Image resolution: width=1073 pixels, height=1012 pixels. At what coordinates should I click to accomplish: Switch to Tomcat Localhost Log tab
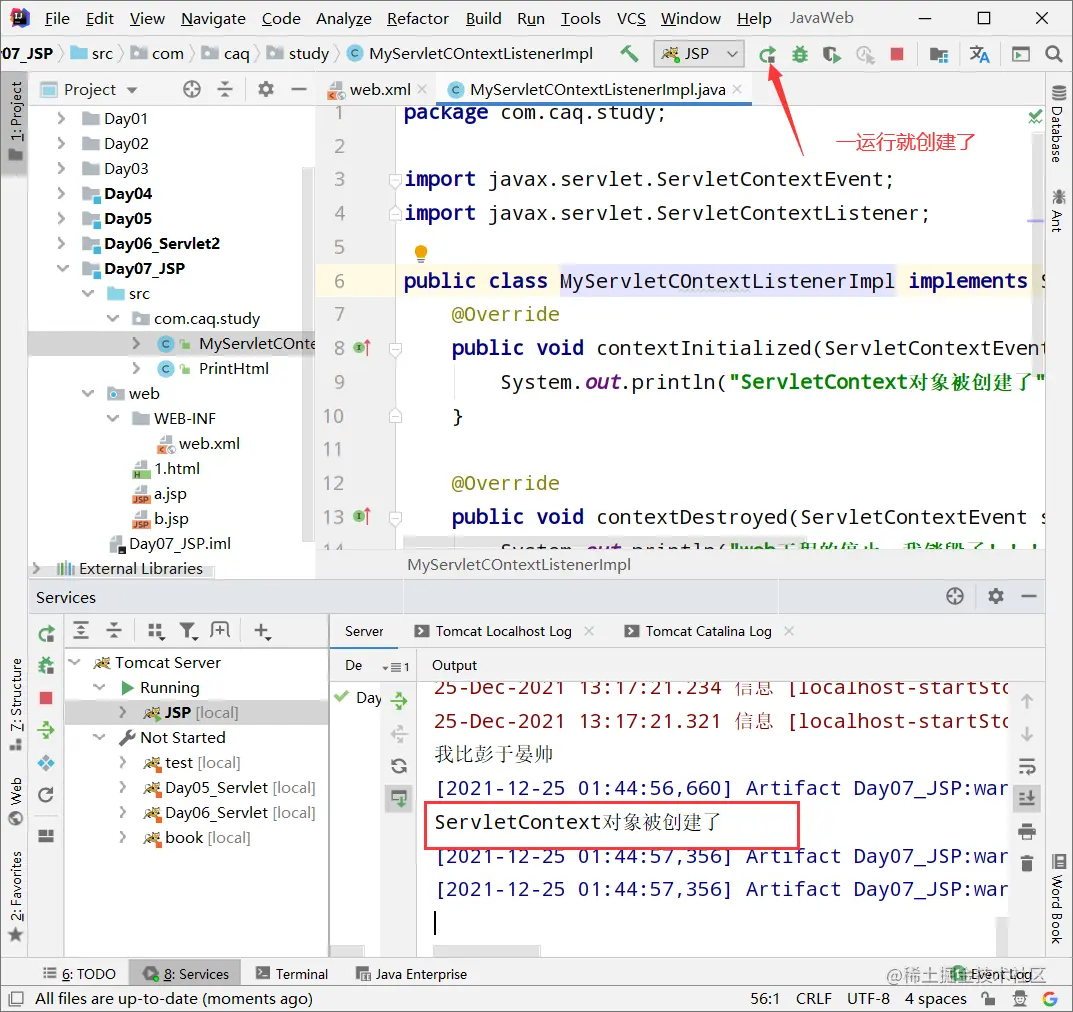[x=503, y=631]
